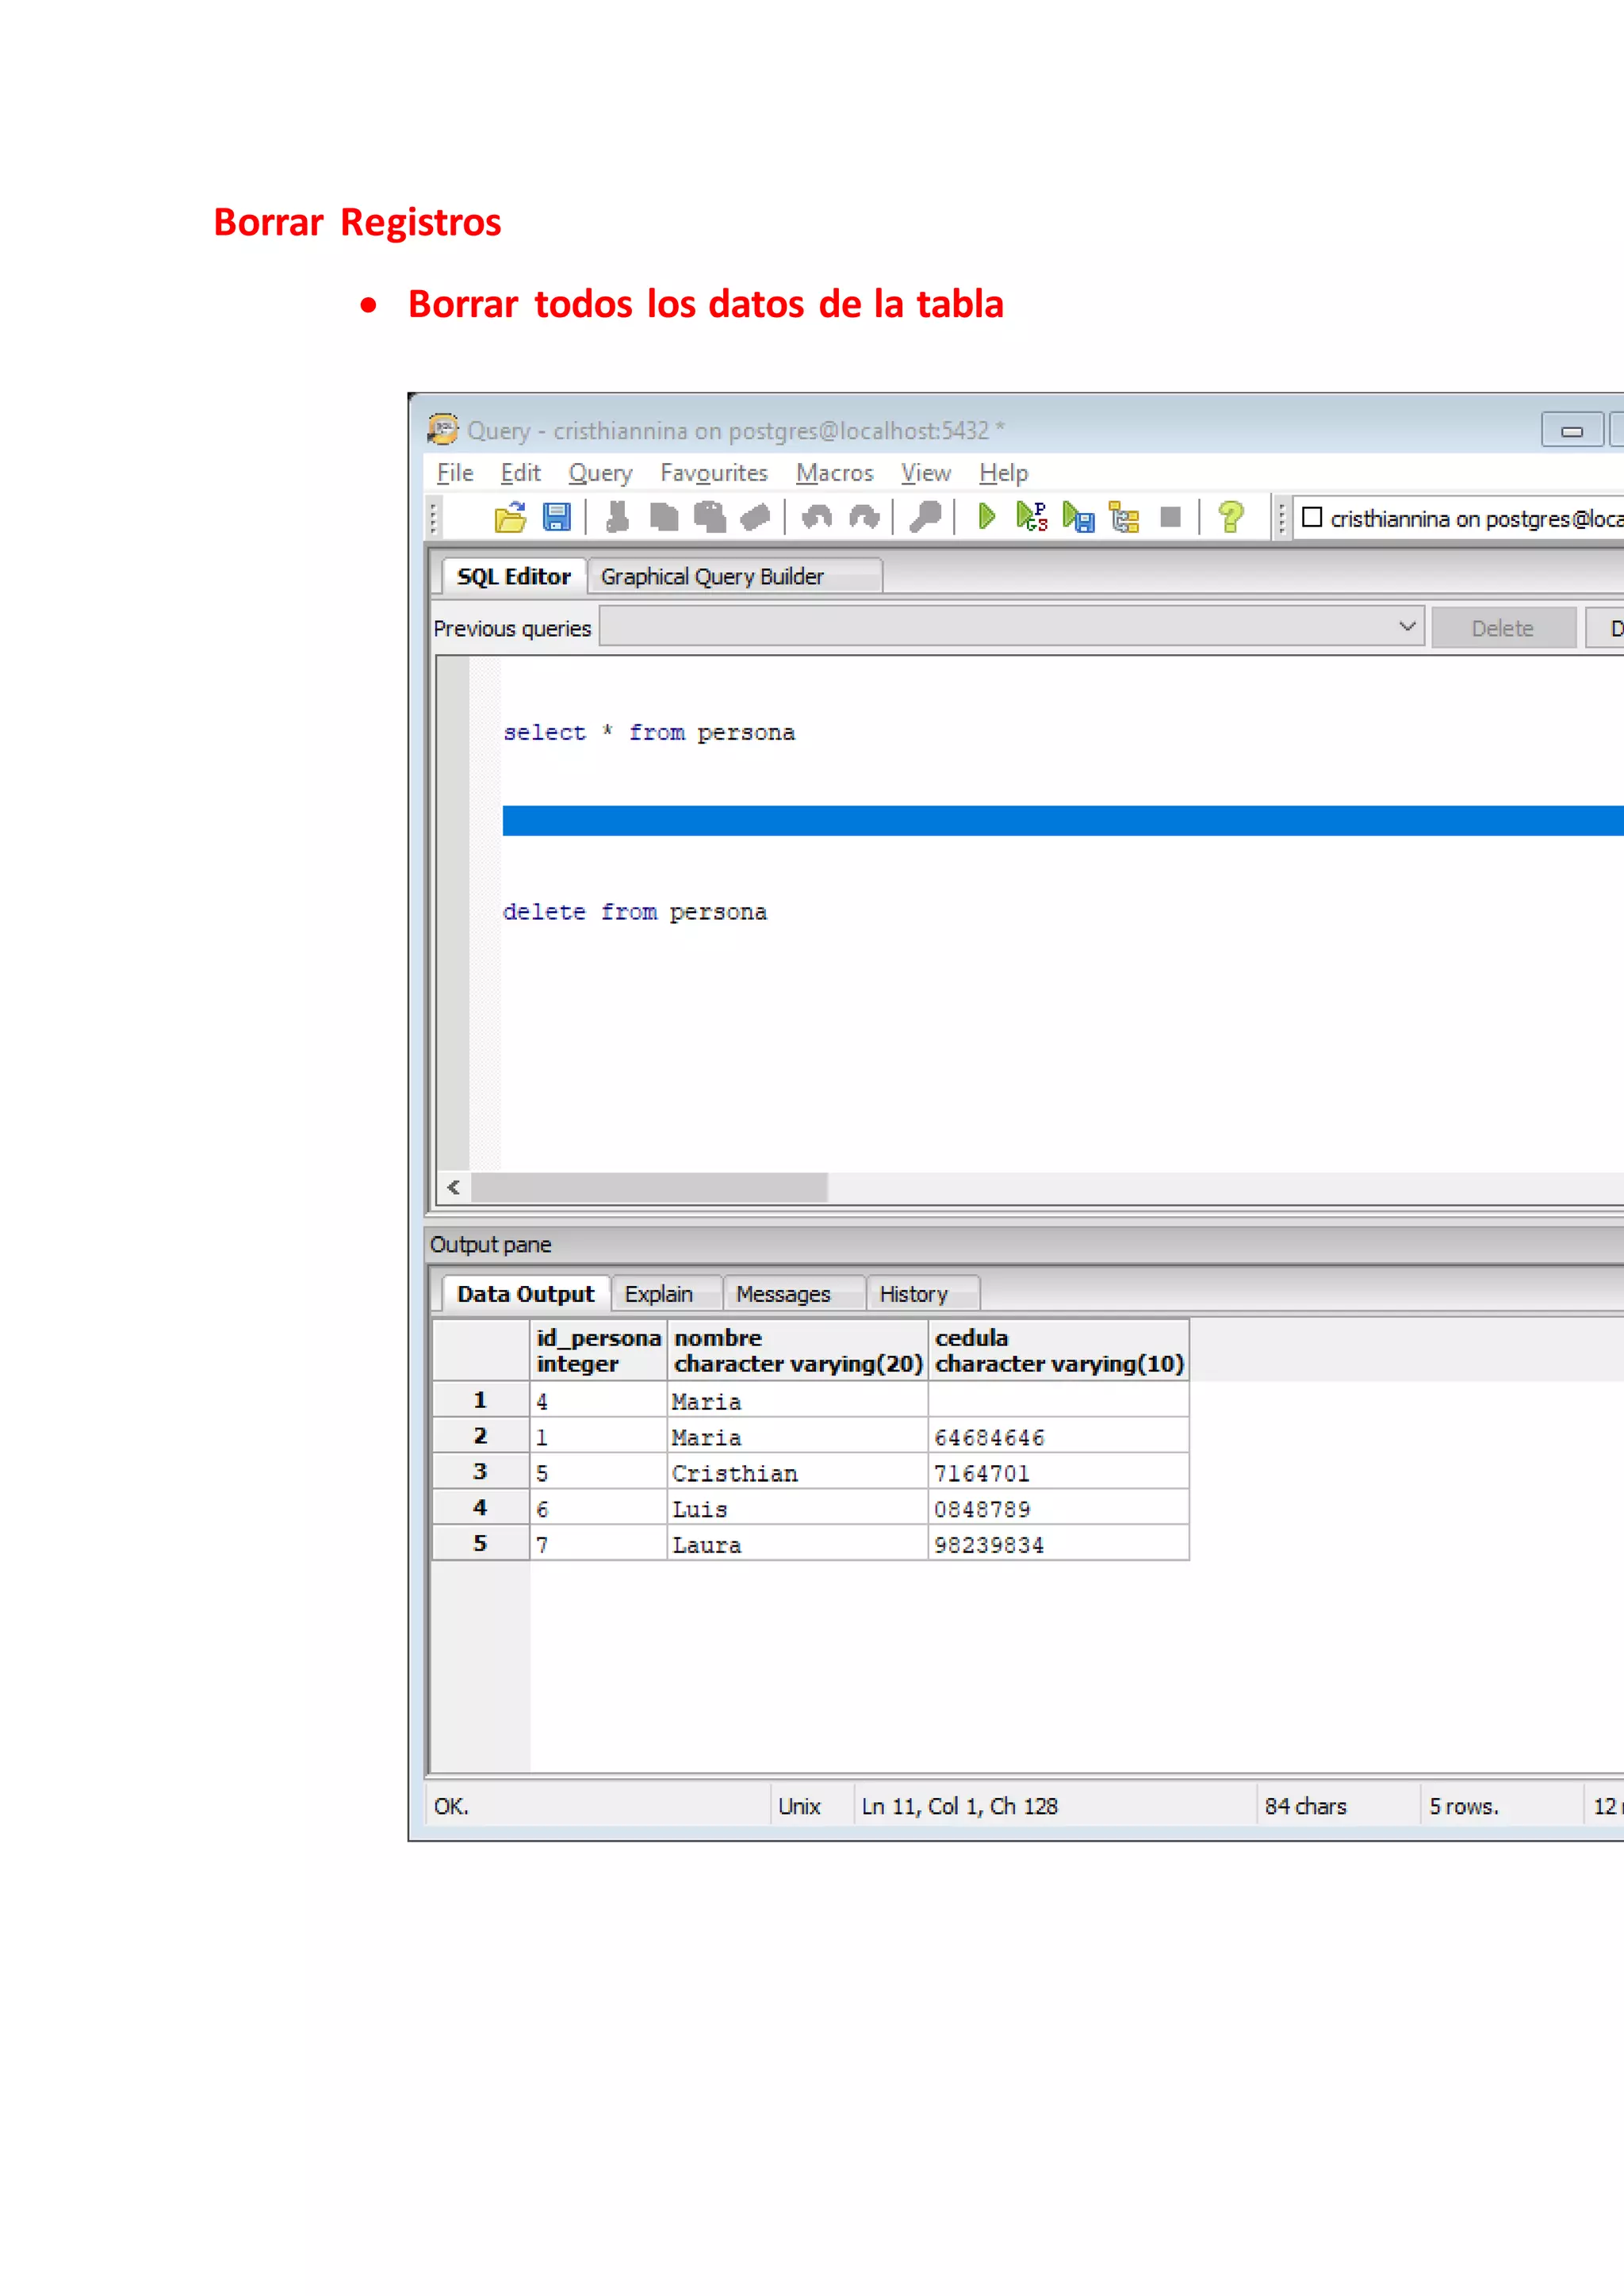The image size is (1624, 2296).
Task: Click the blue highlighted line in editor
Action: (x=1062, y=820)
